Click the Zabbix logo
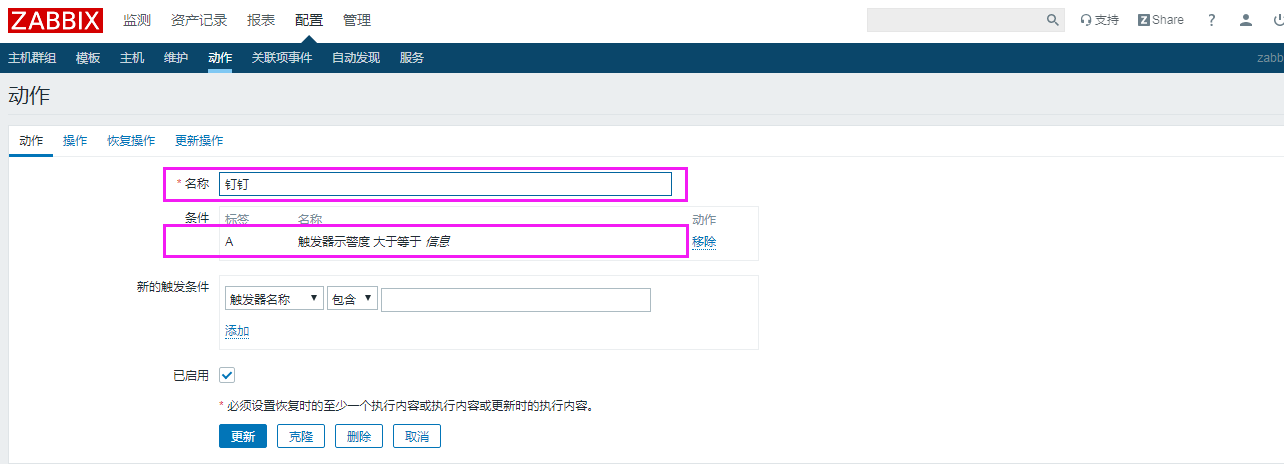The height and width of the screenshot is (464, 1284). click(56, 20)
